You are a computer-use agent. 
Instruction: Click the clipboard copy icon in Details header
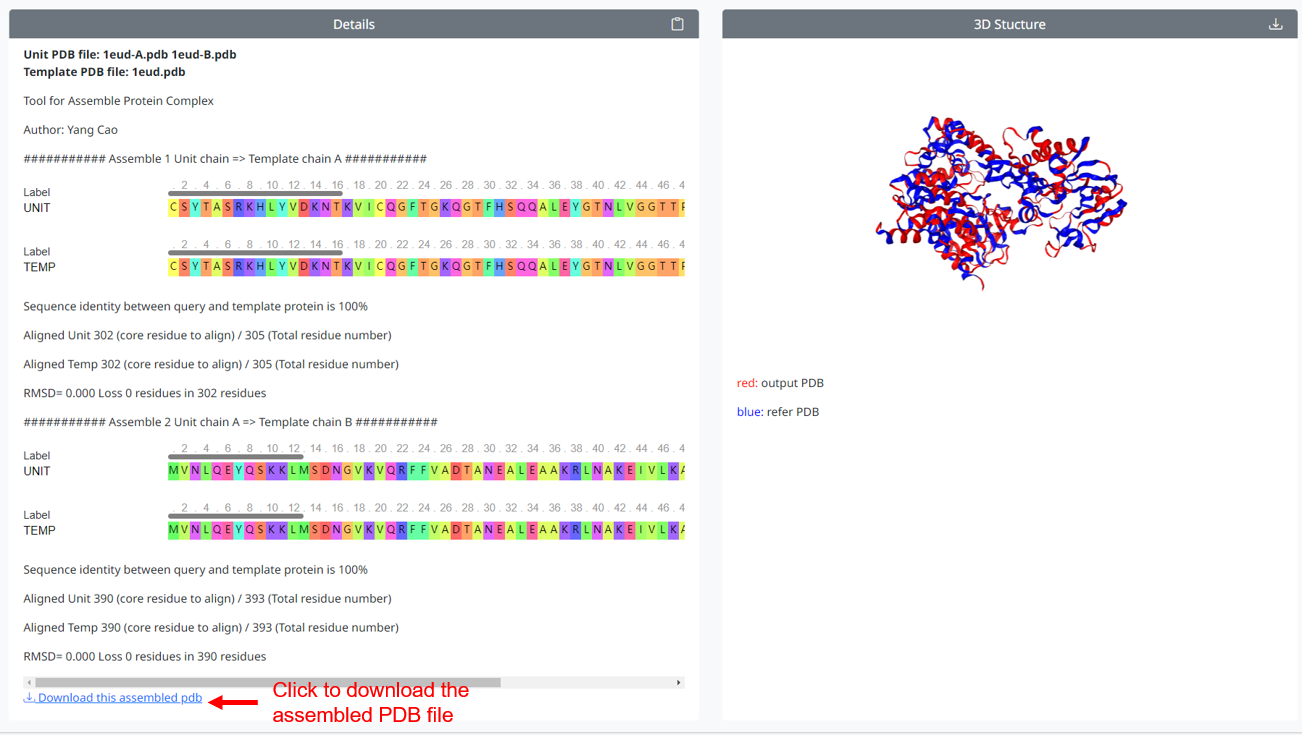tap(677, 24)
